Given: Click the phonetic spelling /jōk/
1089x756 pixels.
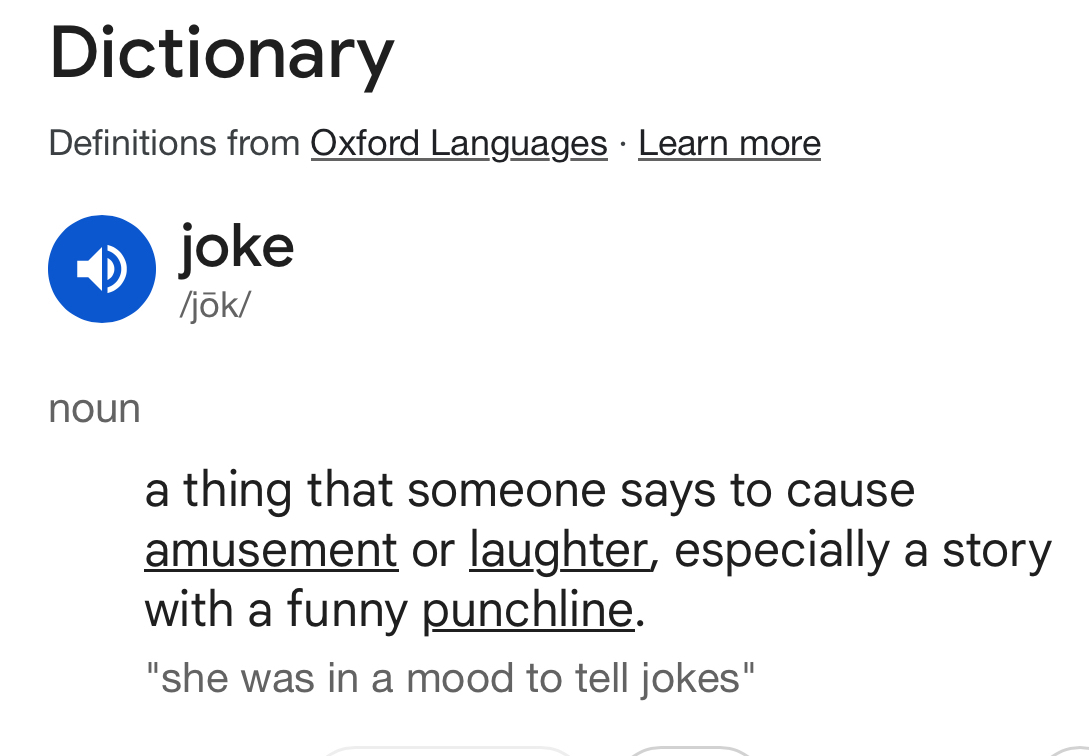Looking at the screenshot, I should click(x=214, y=305).
